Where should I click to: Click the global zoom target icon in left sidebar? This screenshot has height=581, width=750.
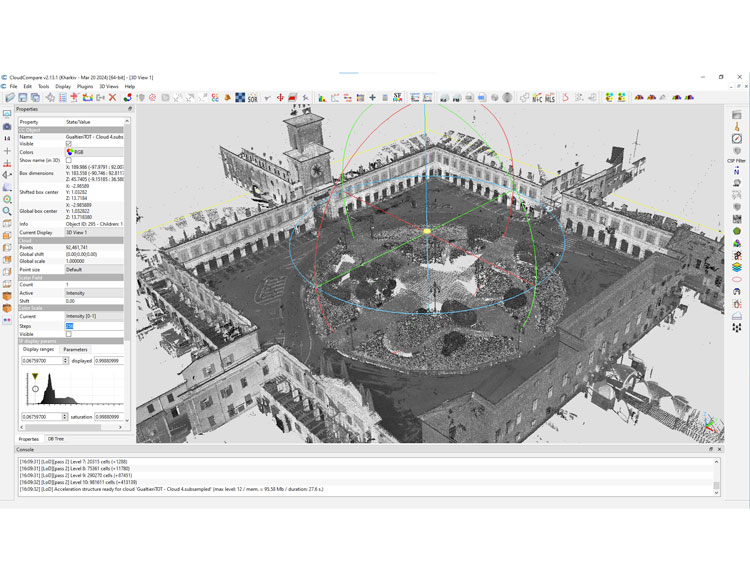pos(7,199)
